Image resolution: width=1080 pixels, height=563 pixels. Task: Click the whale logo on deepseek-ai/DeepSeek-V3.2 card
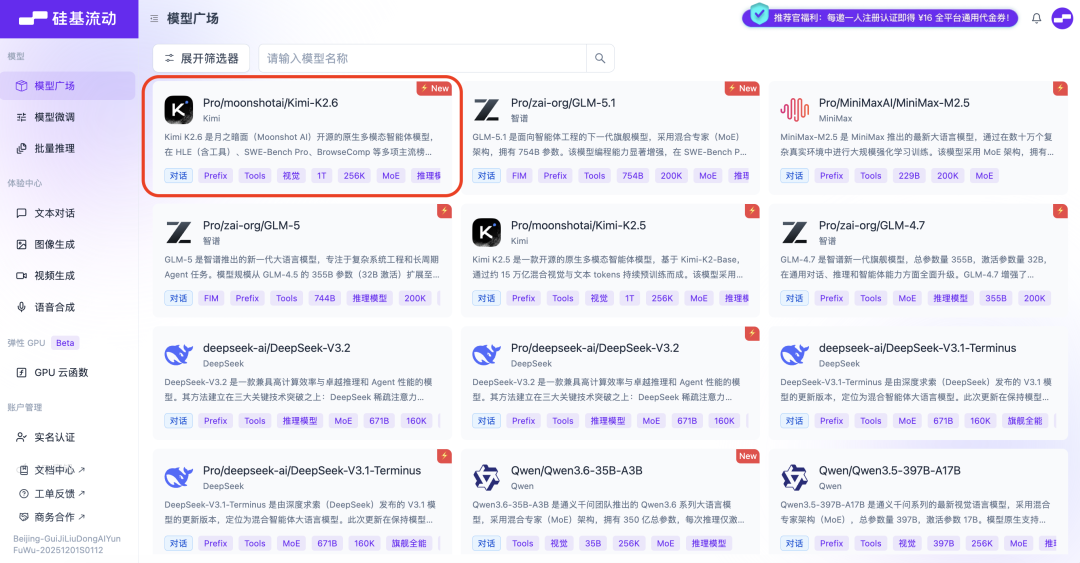point(178,355)
